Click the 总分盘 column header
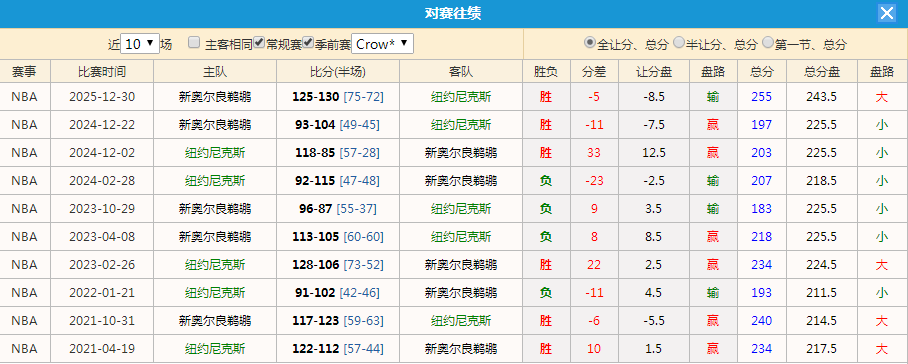The image size is (908, 364). point(822,72)
